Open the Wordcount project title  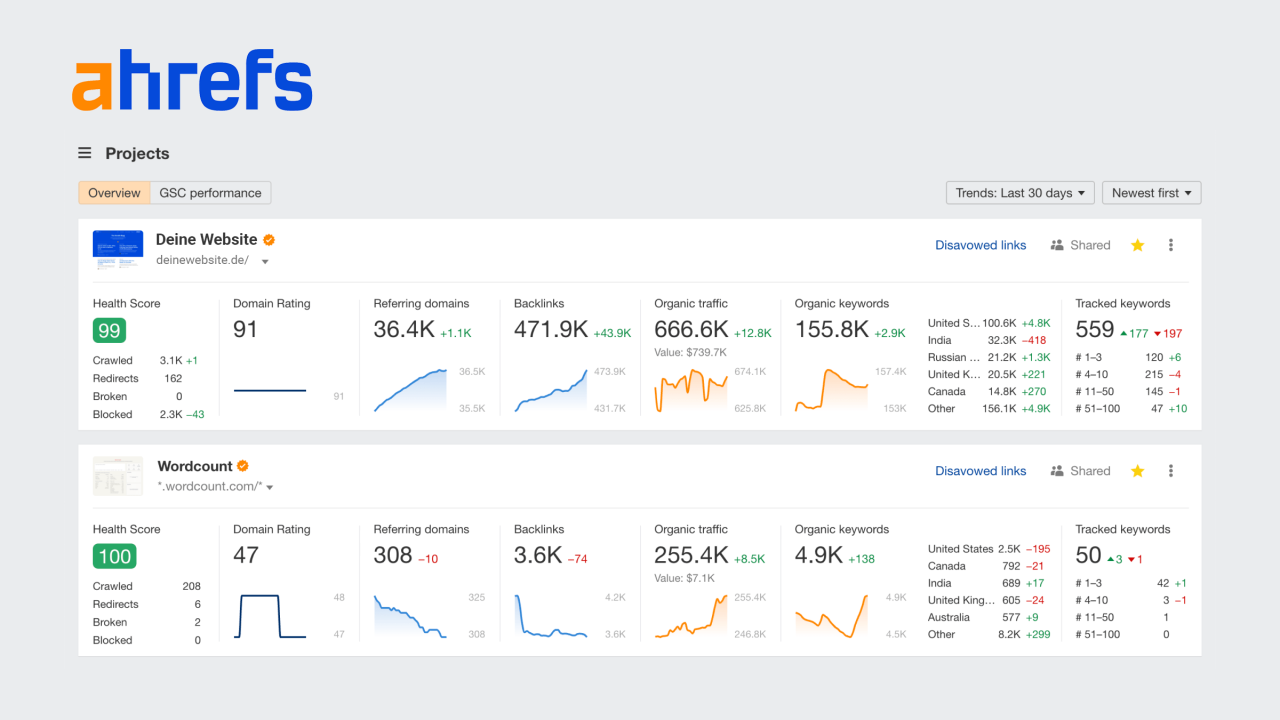[195, 466]
